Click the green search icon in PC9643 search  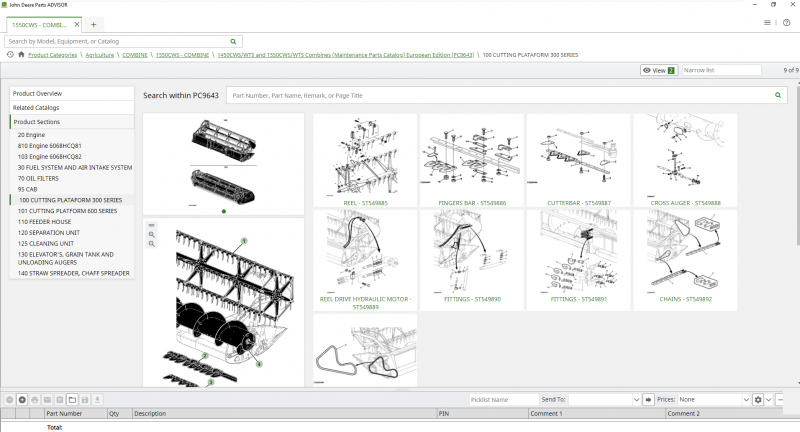(778, 95)
